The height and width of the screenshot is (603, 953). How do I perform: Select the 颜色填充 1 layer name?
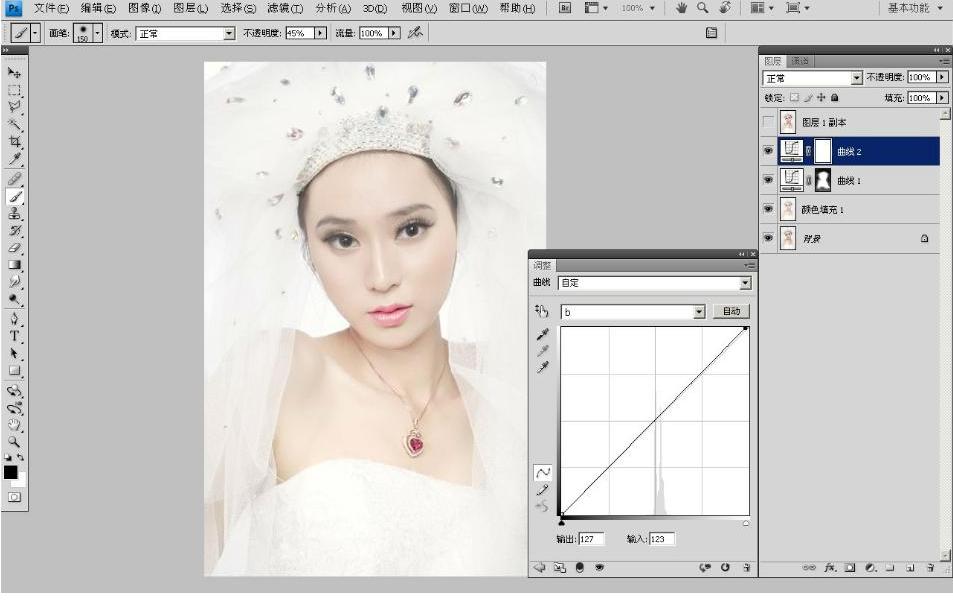coord(822,210)
